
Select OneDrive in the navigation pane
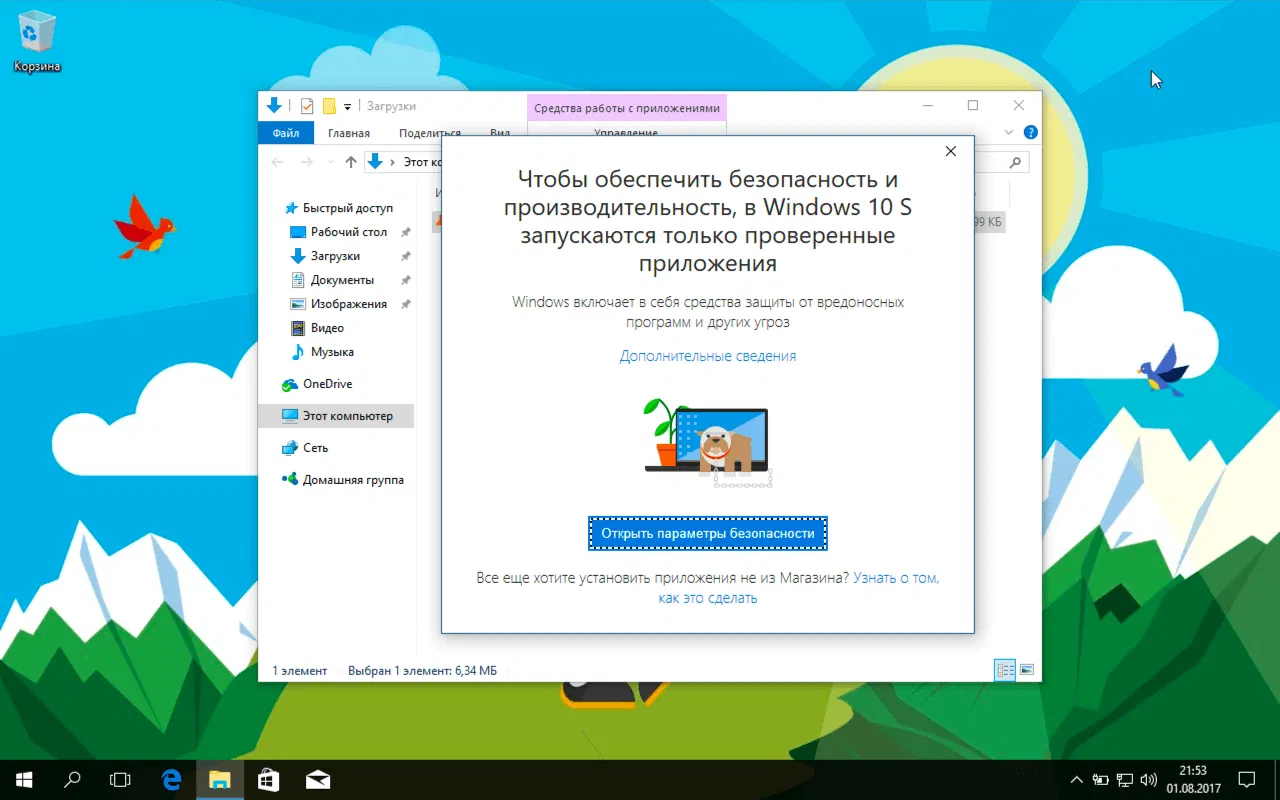(x=317, y=384)
